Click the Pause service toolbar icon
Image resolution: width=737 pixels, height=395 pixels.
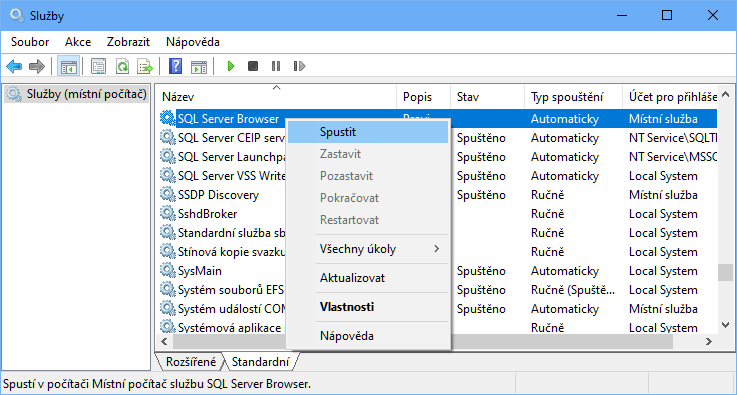[276, 66]
